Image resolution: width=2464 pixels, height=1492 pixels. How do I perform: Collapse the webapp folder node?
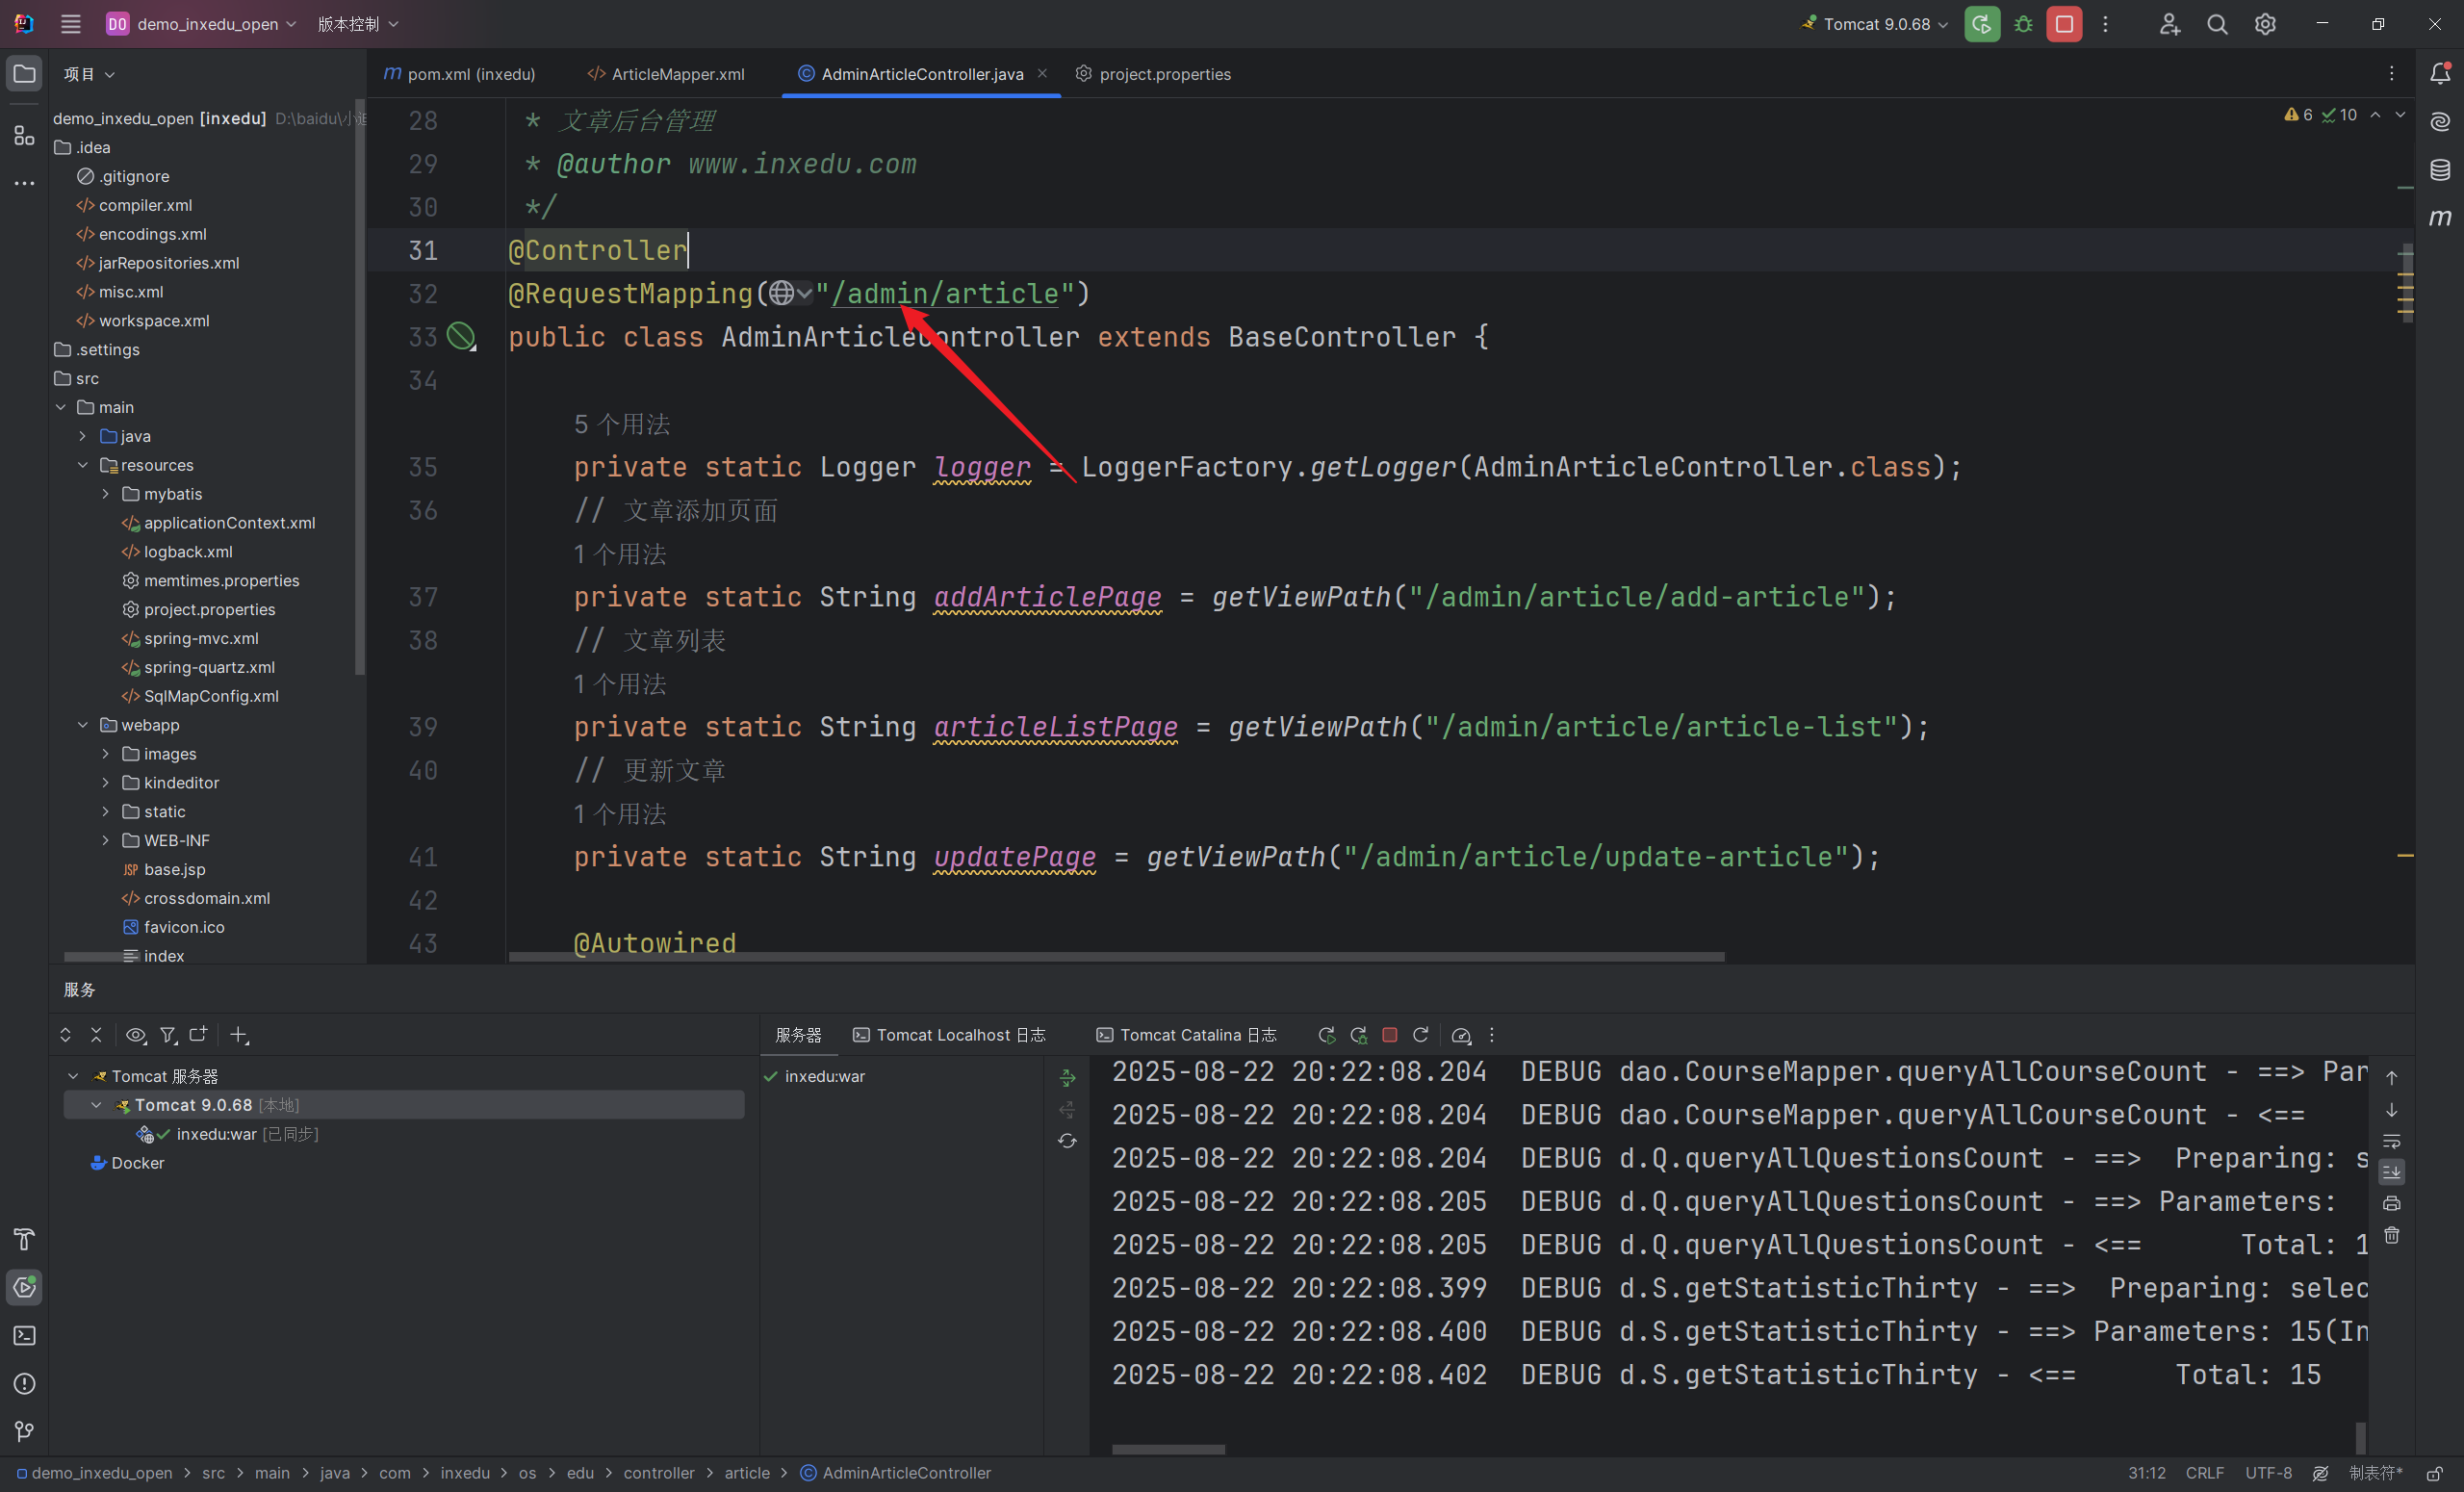(83, 725)
